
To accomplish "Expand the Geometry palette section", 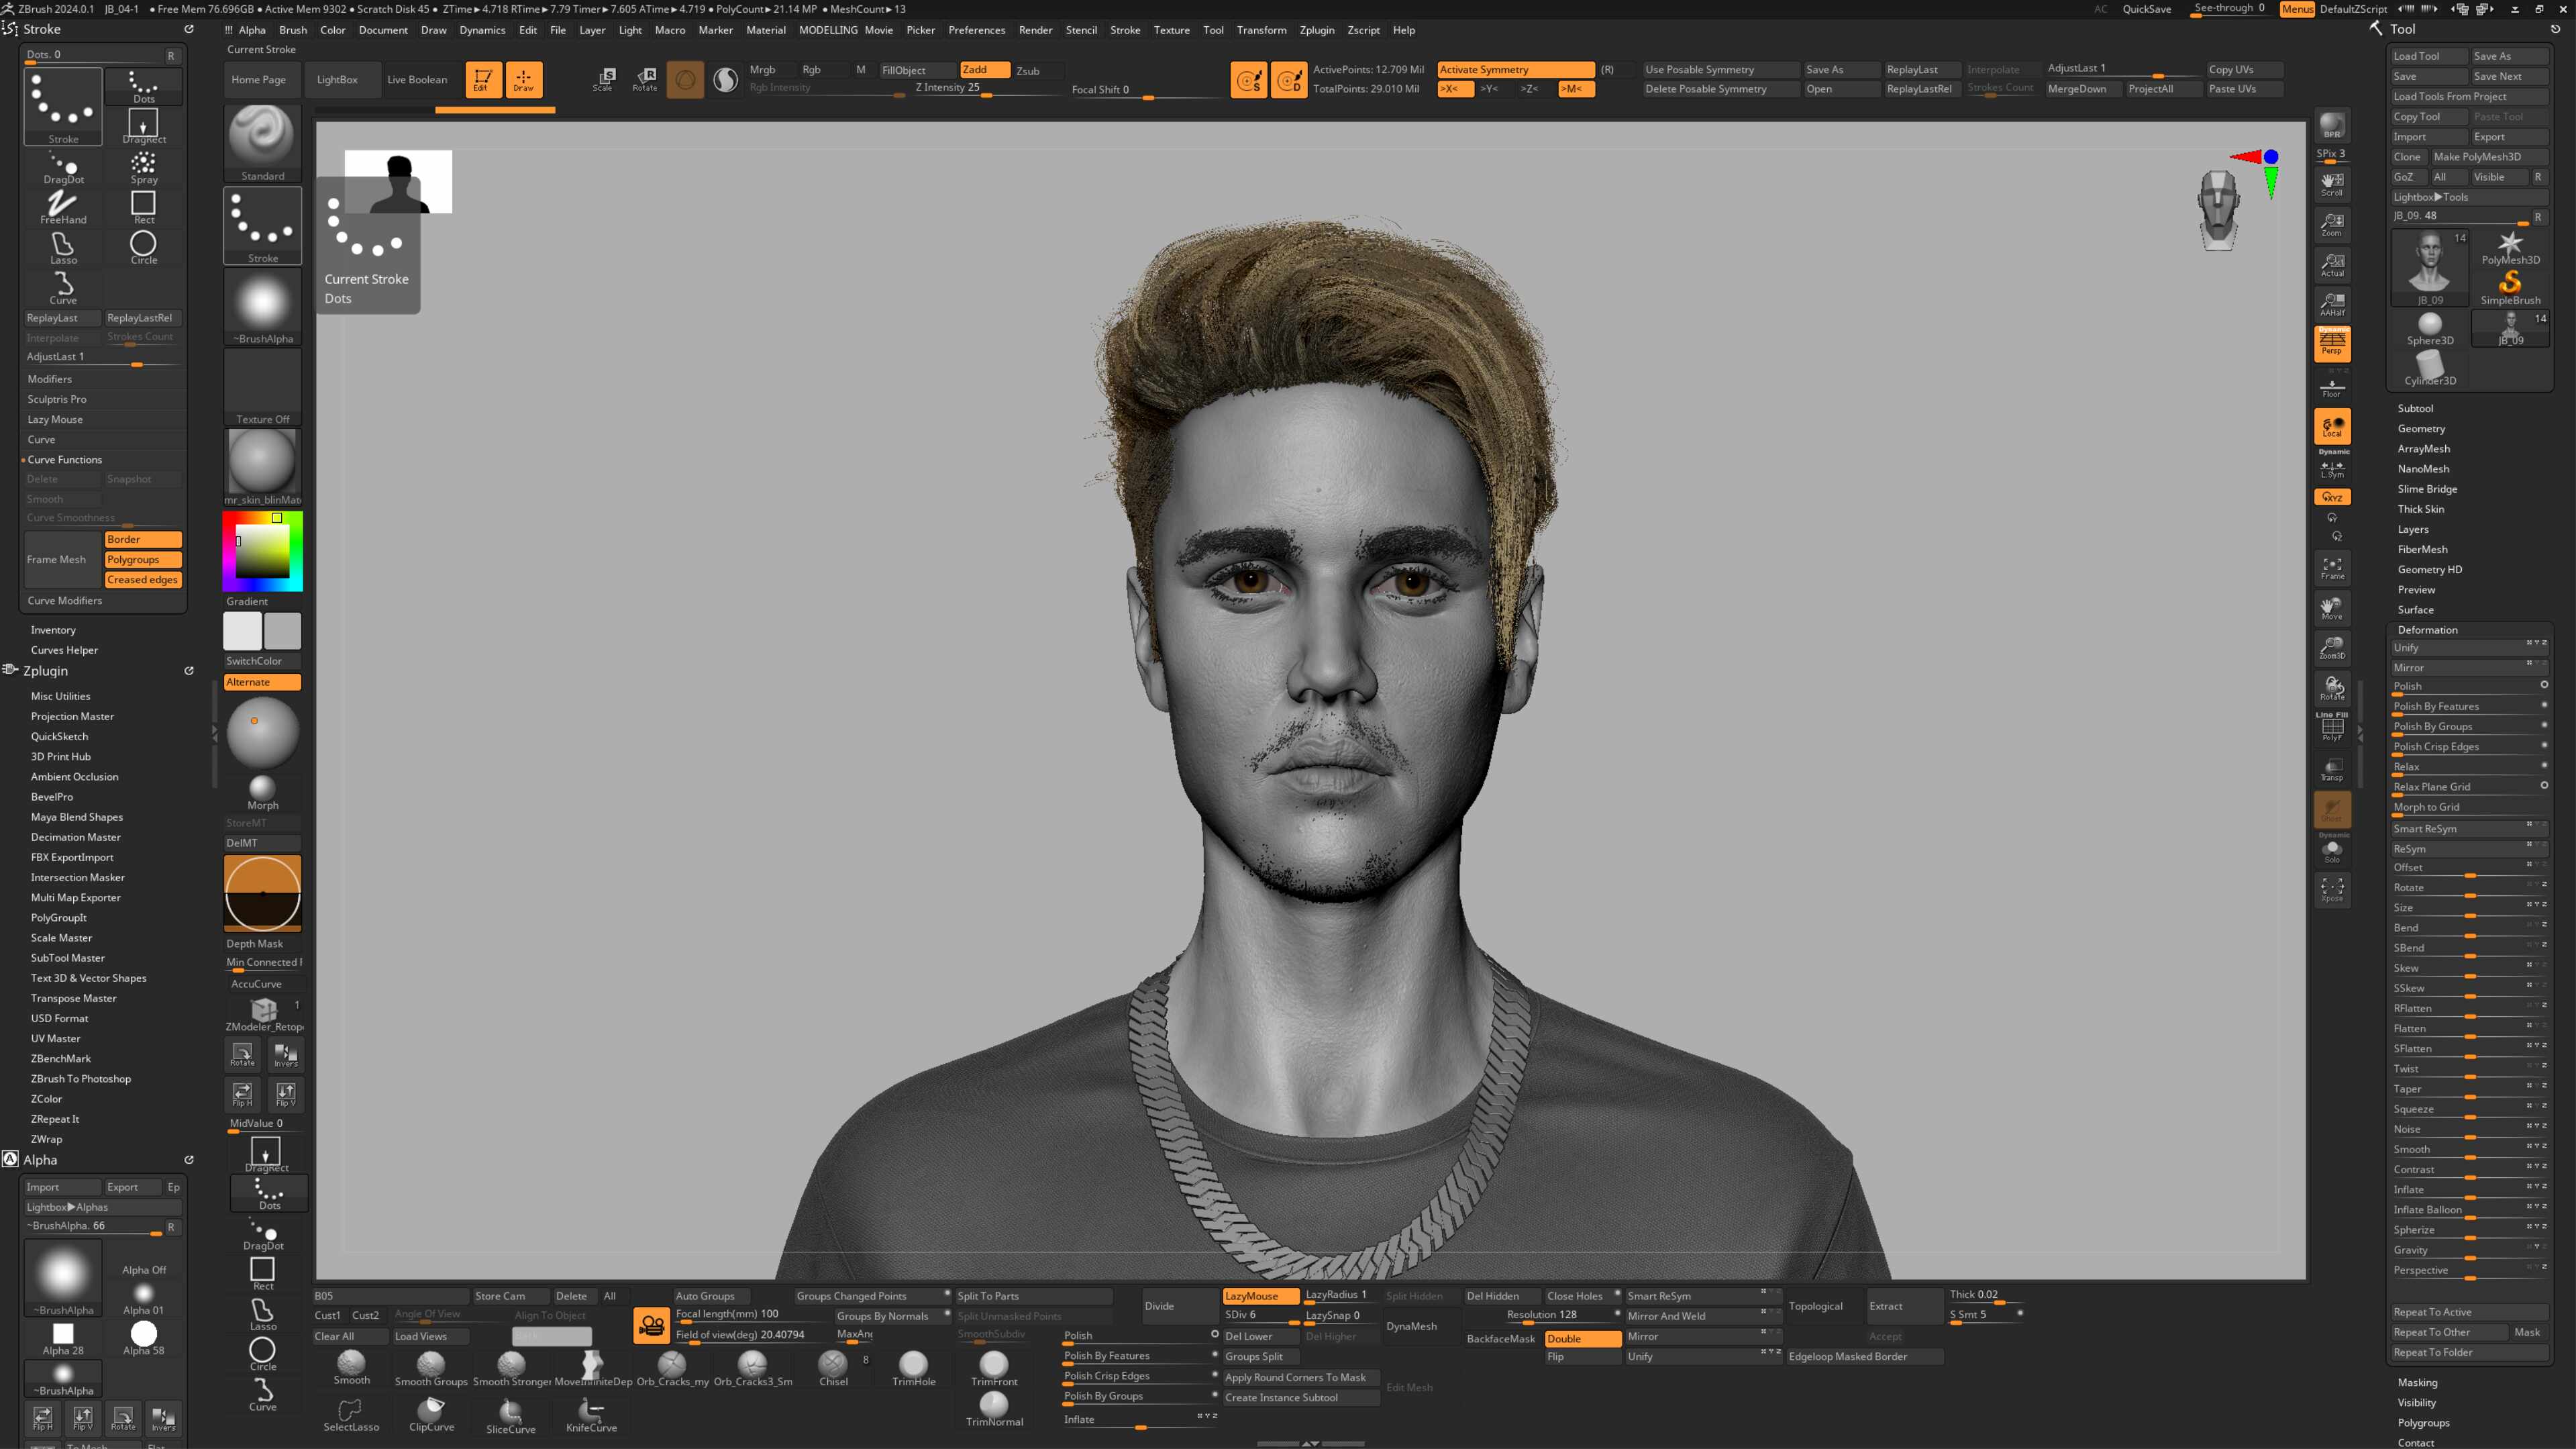I will pos(2420,428).
